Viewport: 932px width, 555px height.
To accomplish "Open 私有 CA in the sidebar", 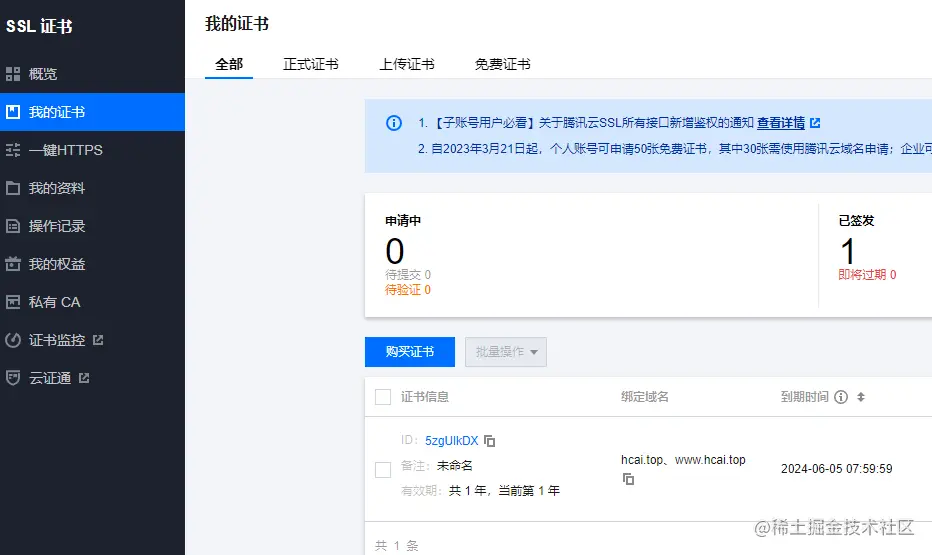I will click(x=92, y=302).
